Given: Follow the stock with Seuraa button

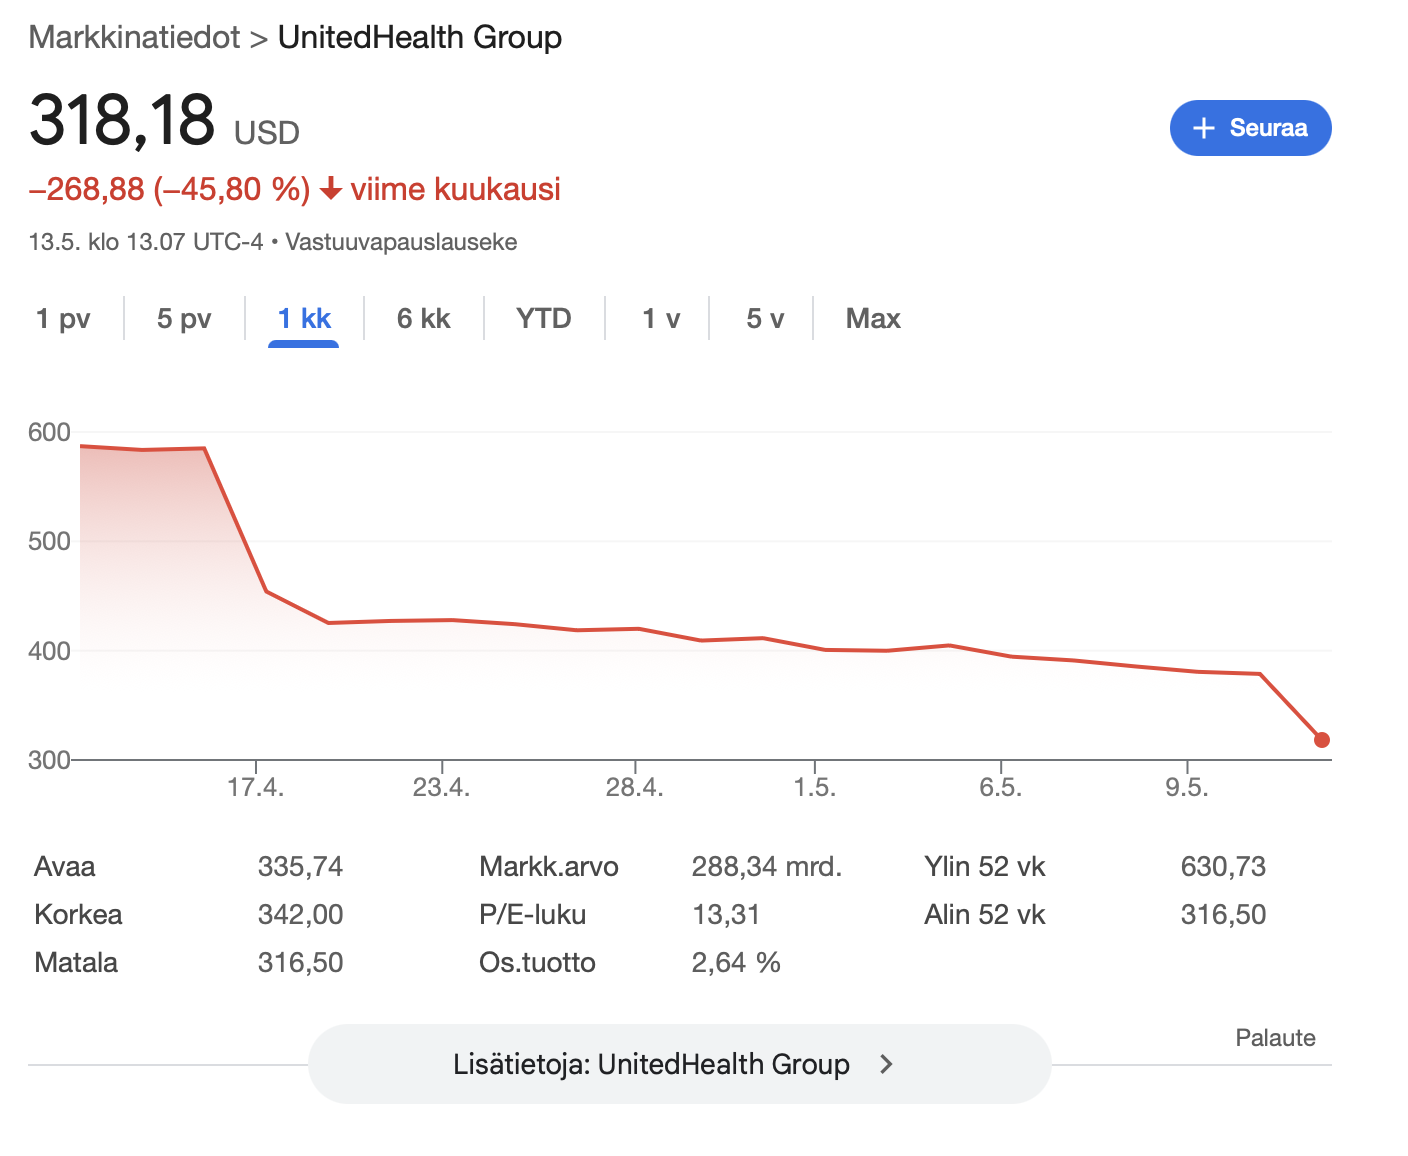Looking at the screenshot, I should [1250, 128].
